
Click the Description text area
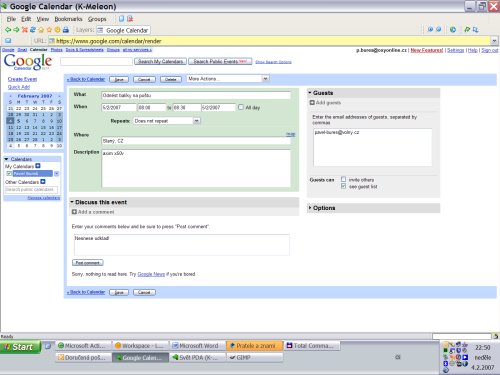point(196,168)
